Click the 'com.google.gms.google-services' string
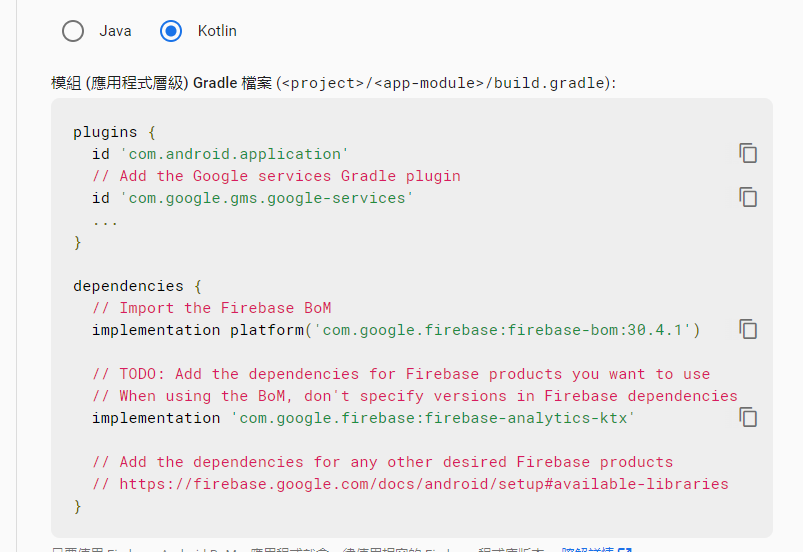This screenshot has height=552, width=803. point(266,198)
